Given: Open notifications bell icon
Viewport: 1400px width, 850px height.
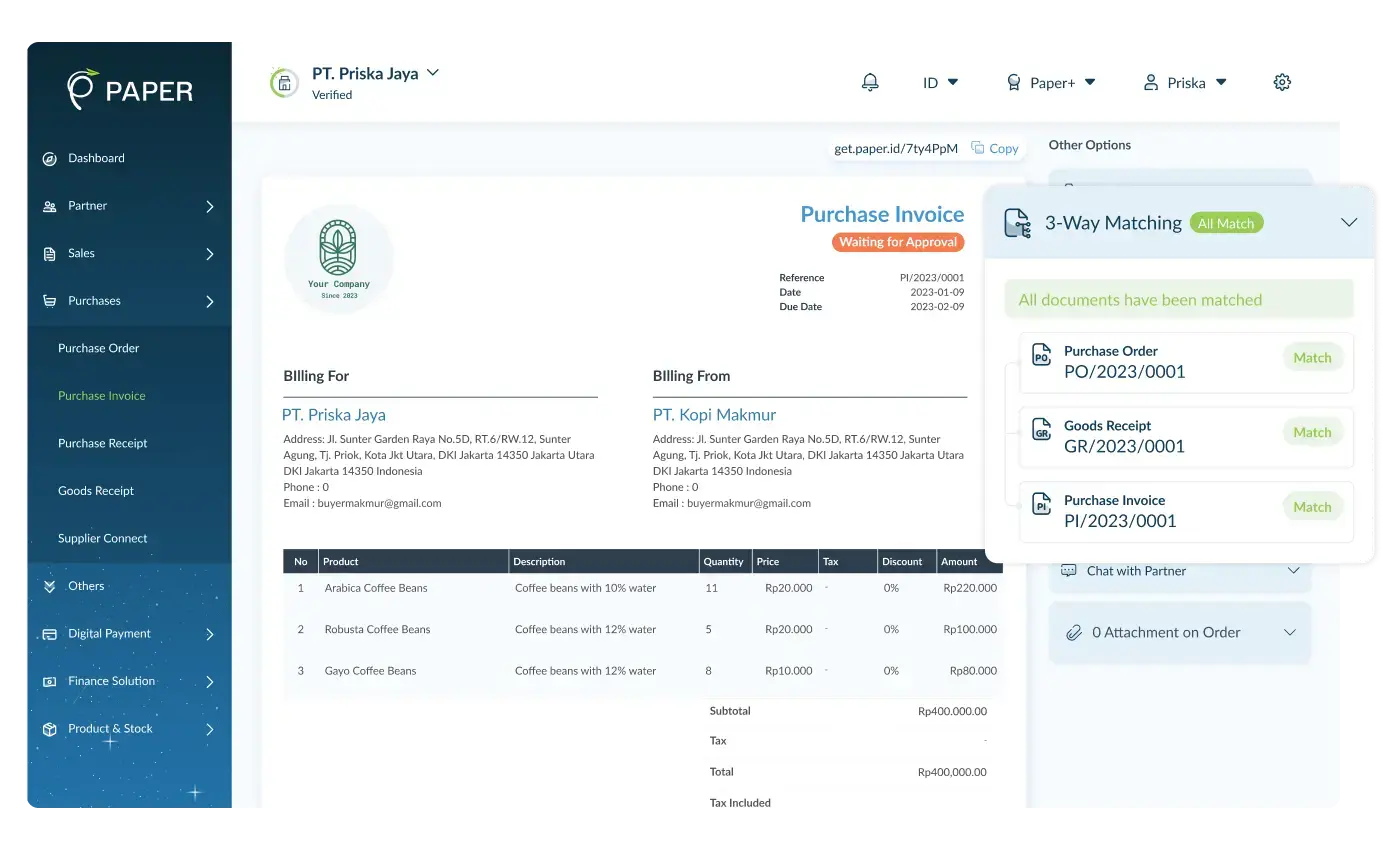Looking at the screenshot, I should (x=870, y=82).
